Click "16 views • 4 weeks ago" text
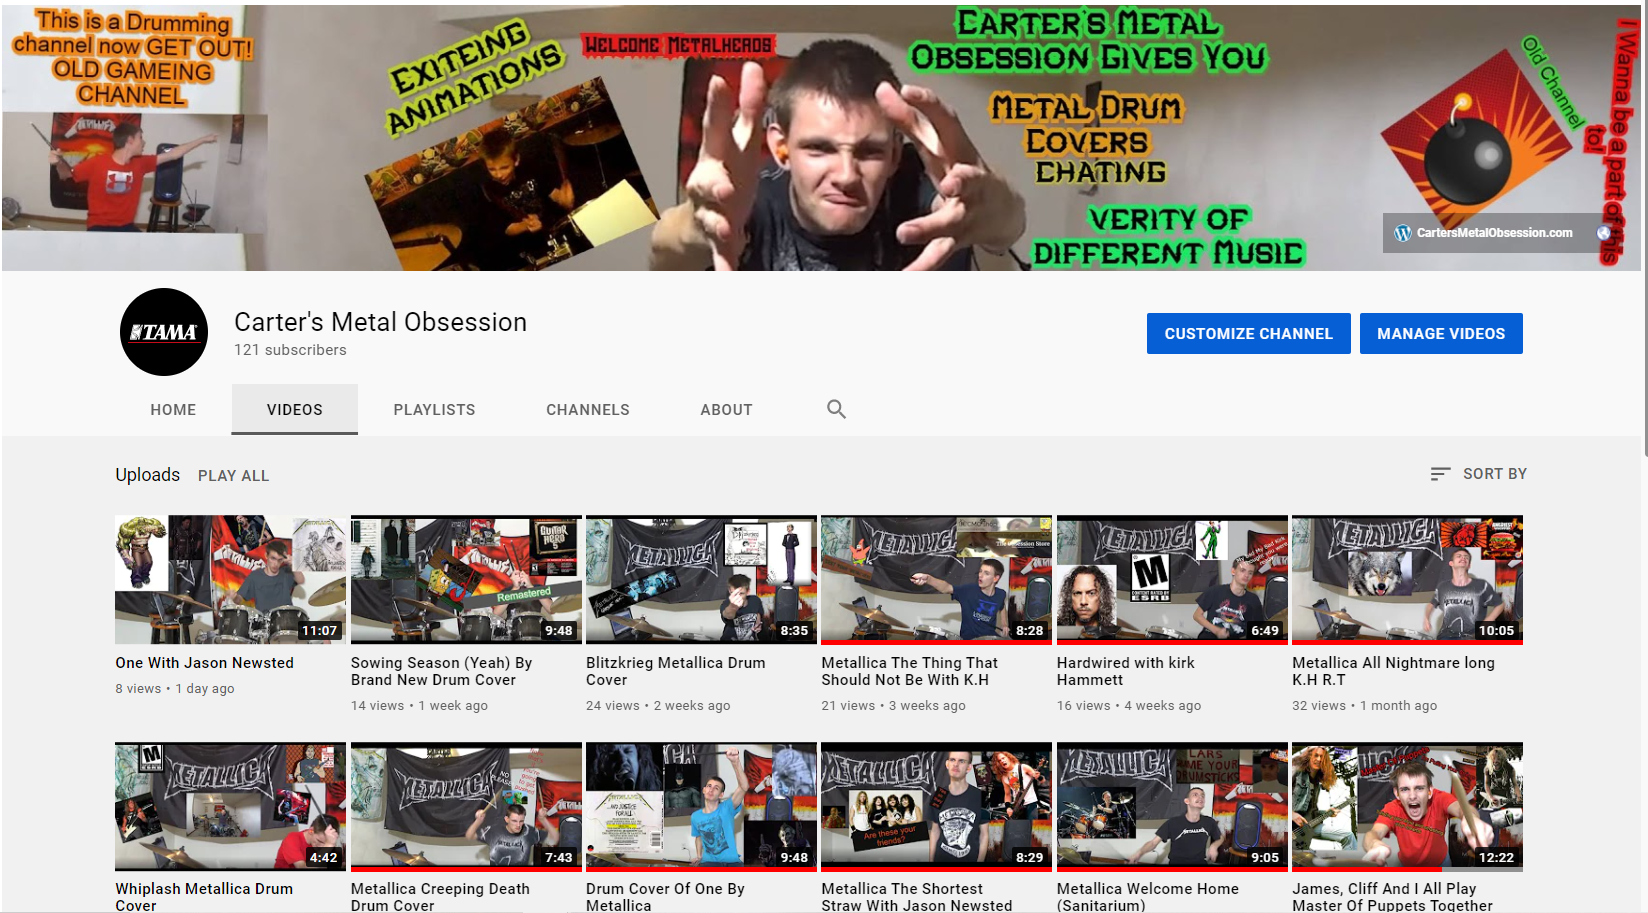This screenshot has height=913, width=1648. (x=1129, y=706)
